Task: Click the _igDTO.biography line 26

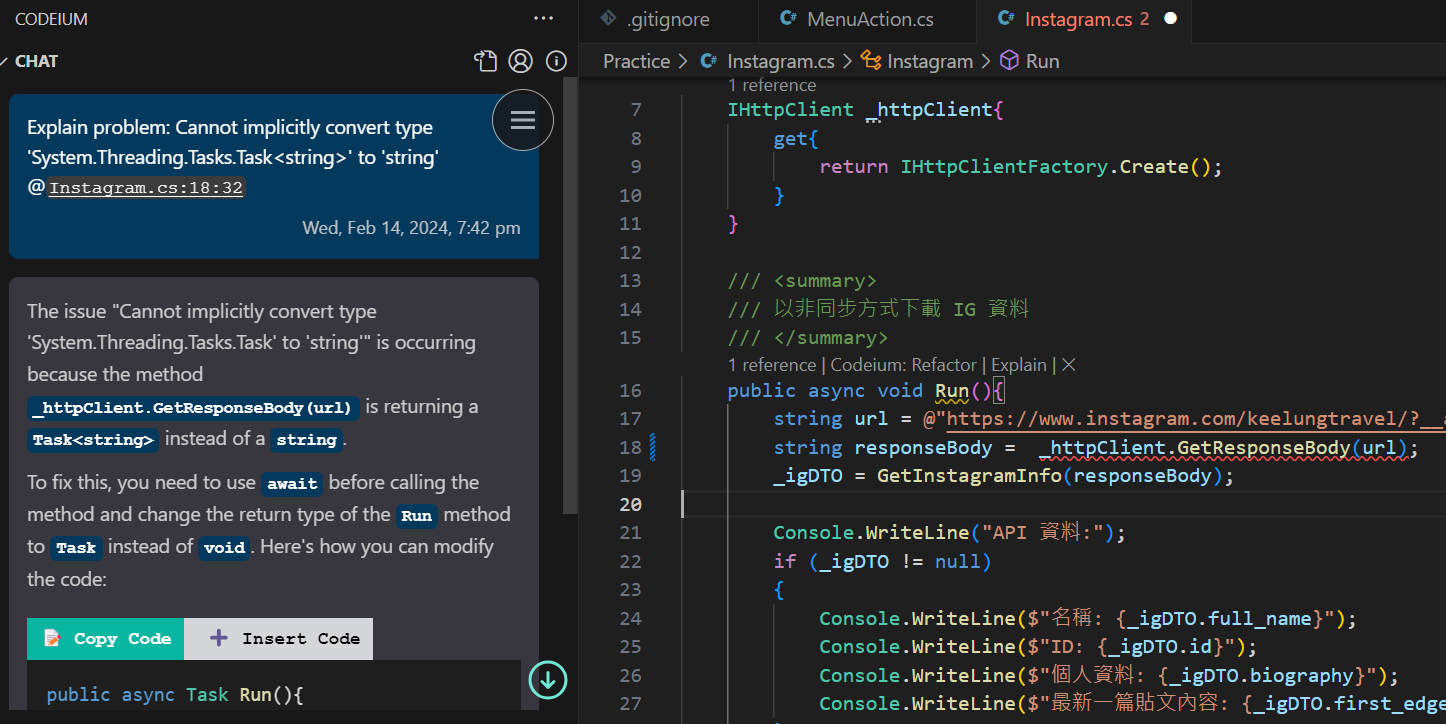Action: (1109, 676)
